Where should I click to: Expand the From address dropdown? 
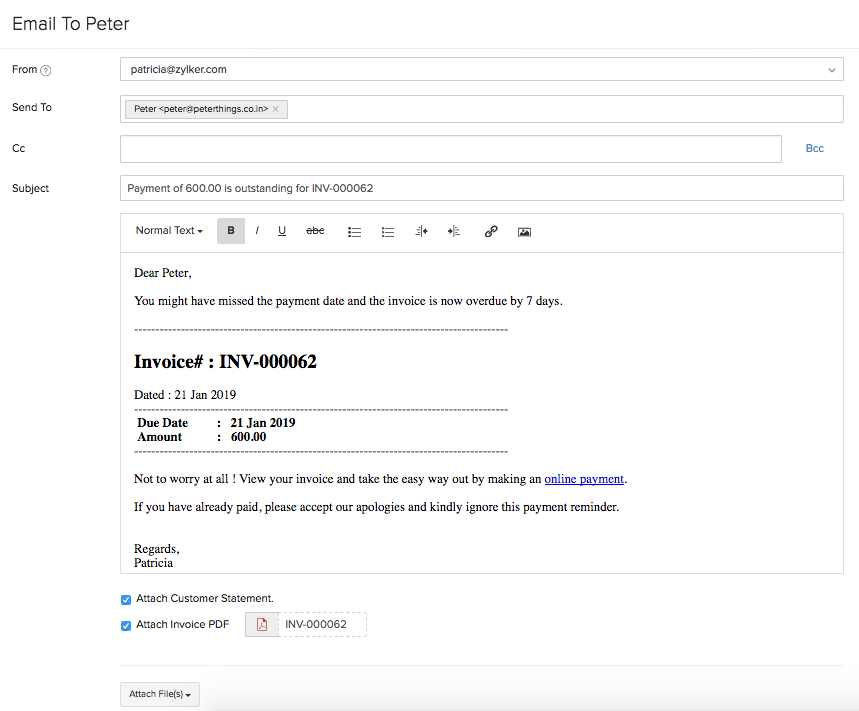(x=831, y=69)
